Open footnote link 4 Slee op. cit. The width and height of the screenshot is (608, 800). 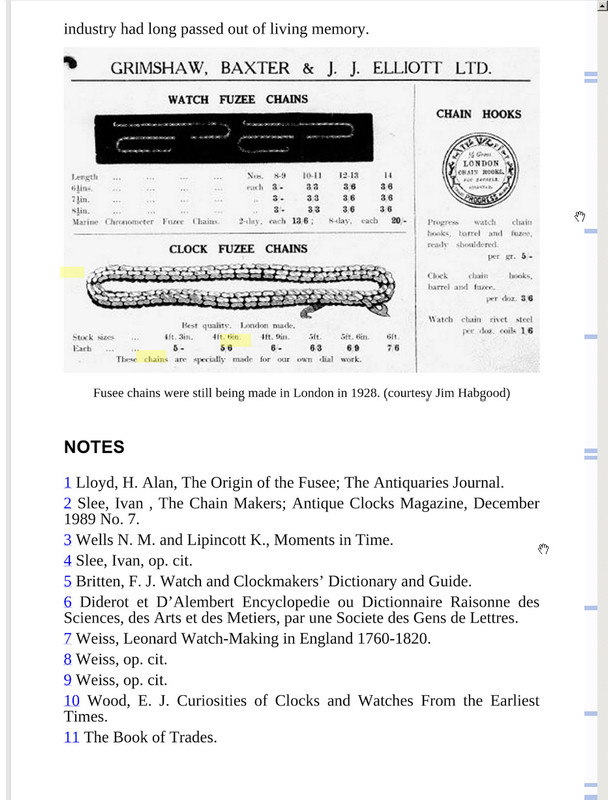(67, 561)
